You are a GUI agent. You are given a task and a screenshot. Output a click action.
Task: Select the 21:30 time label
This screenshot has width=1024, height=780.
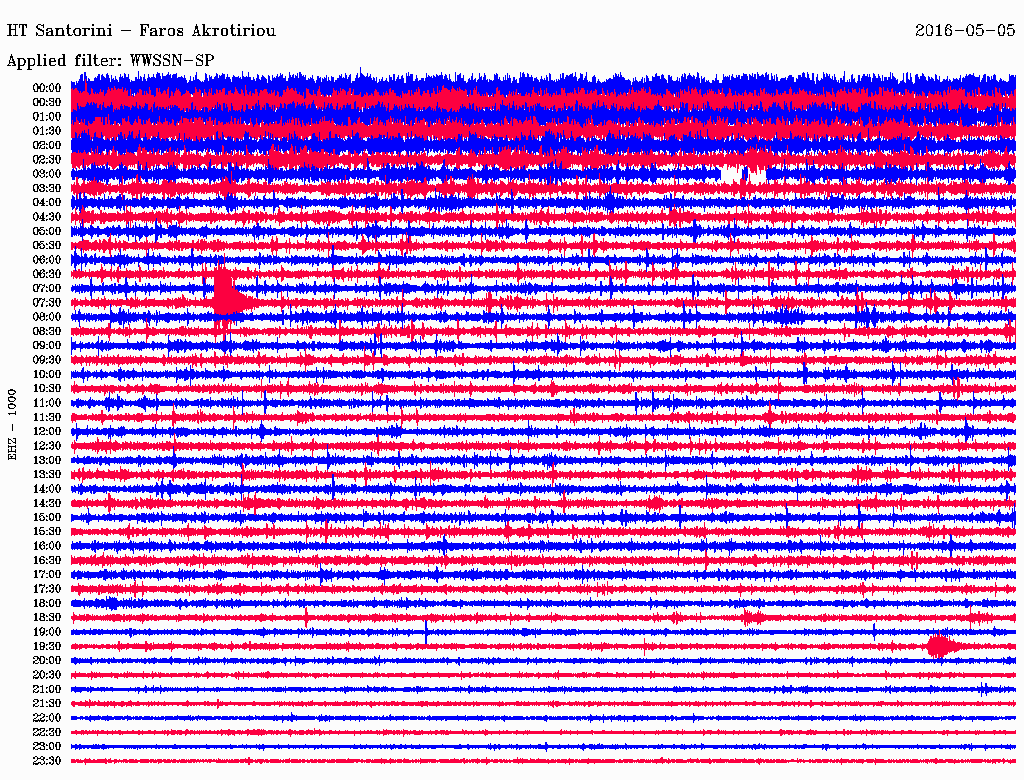pos(47,704)
